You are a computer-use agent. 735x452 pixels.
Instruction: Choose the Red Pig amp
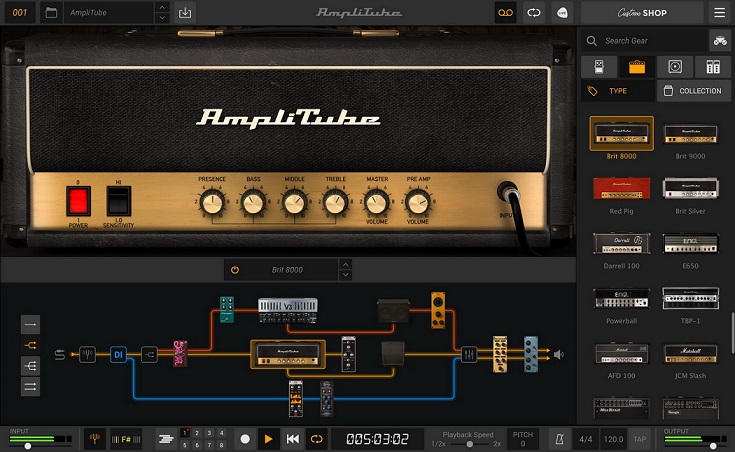click(x=622, y=188)
